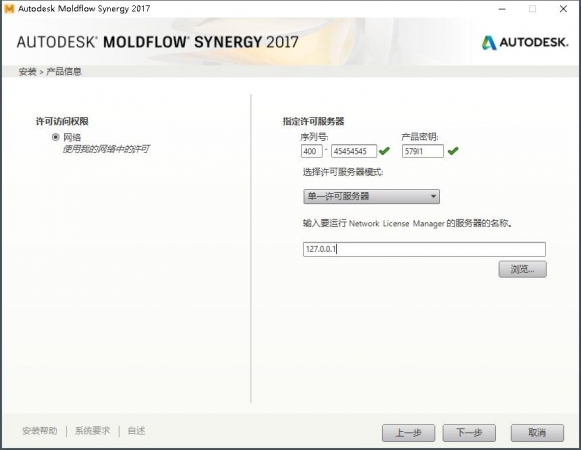The height and width of the screenshot is (450, 581).
Task: Click the product key field containing 579I1
Action: (423, 151)
